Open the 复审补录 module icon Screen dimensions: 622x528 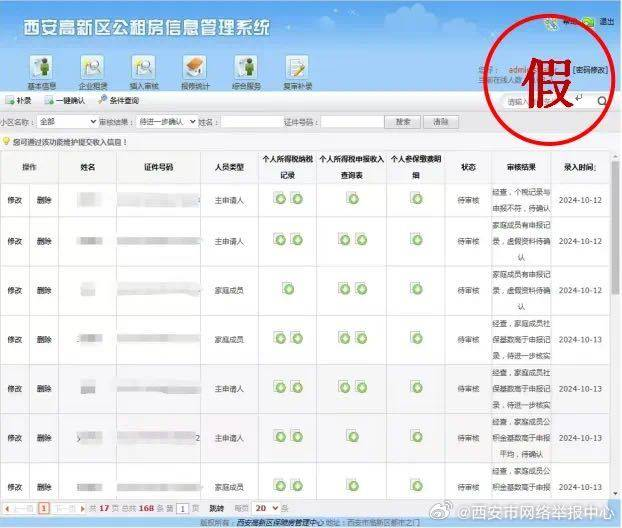(x=297, y=69)
